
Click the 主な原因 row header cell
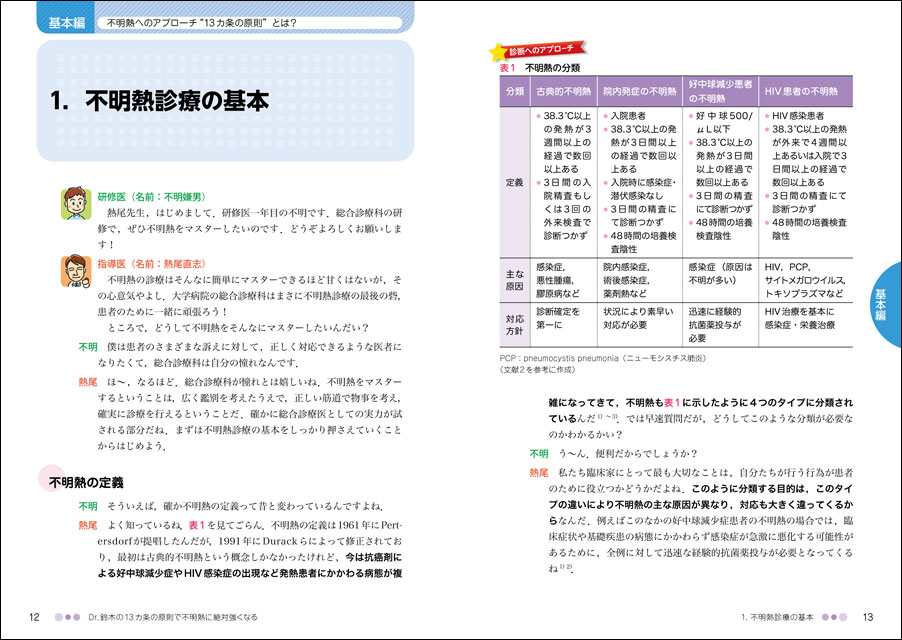pyautogui.click(x=514, y=282)
